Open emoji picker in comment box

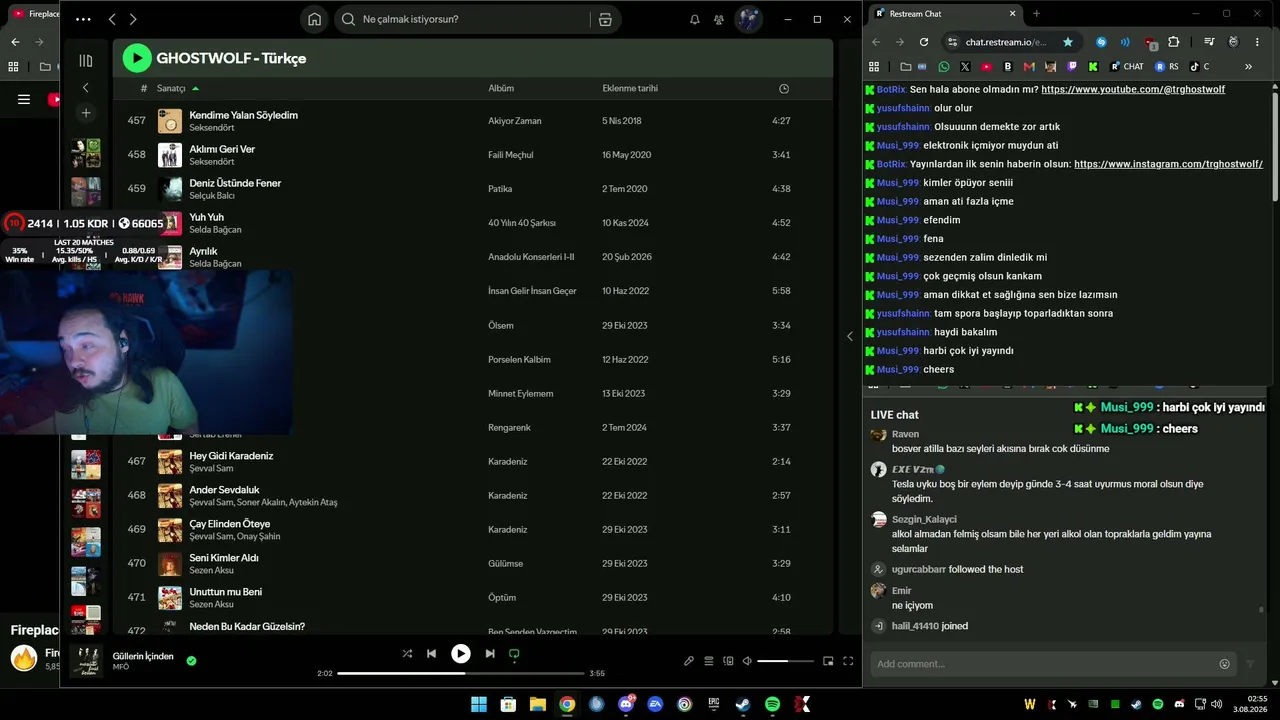[x=1225, y=664]
